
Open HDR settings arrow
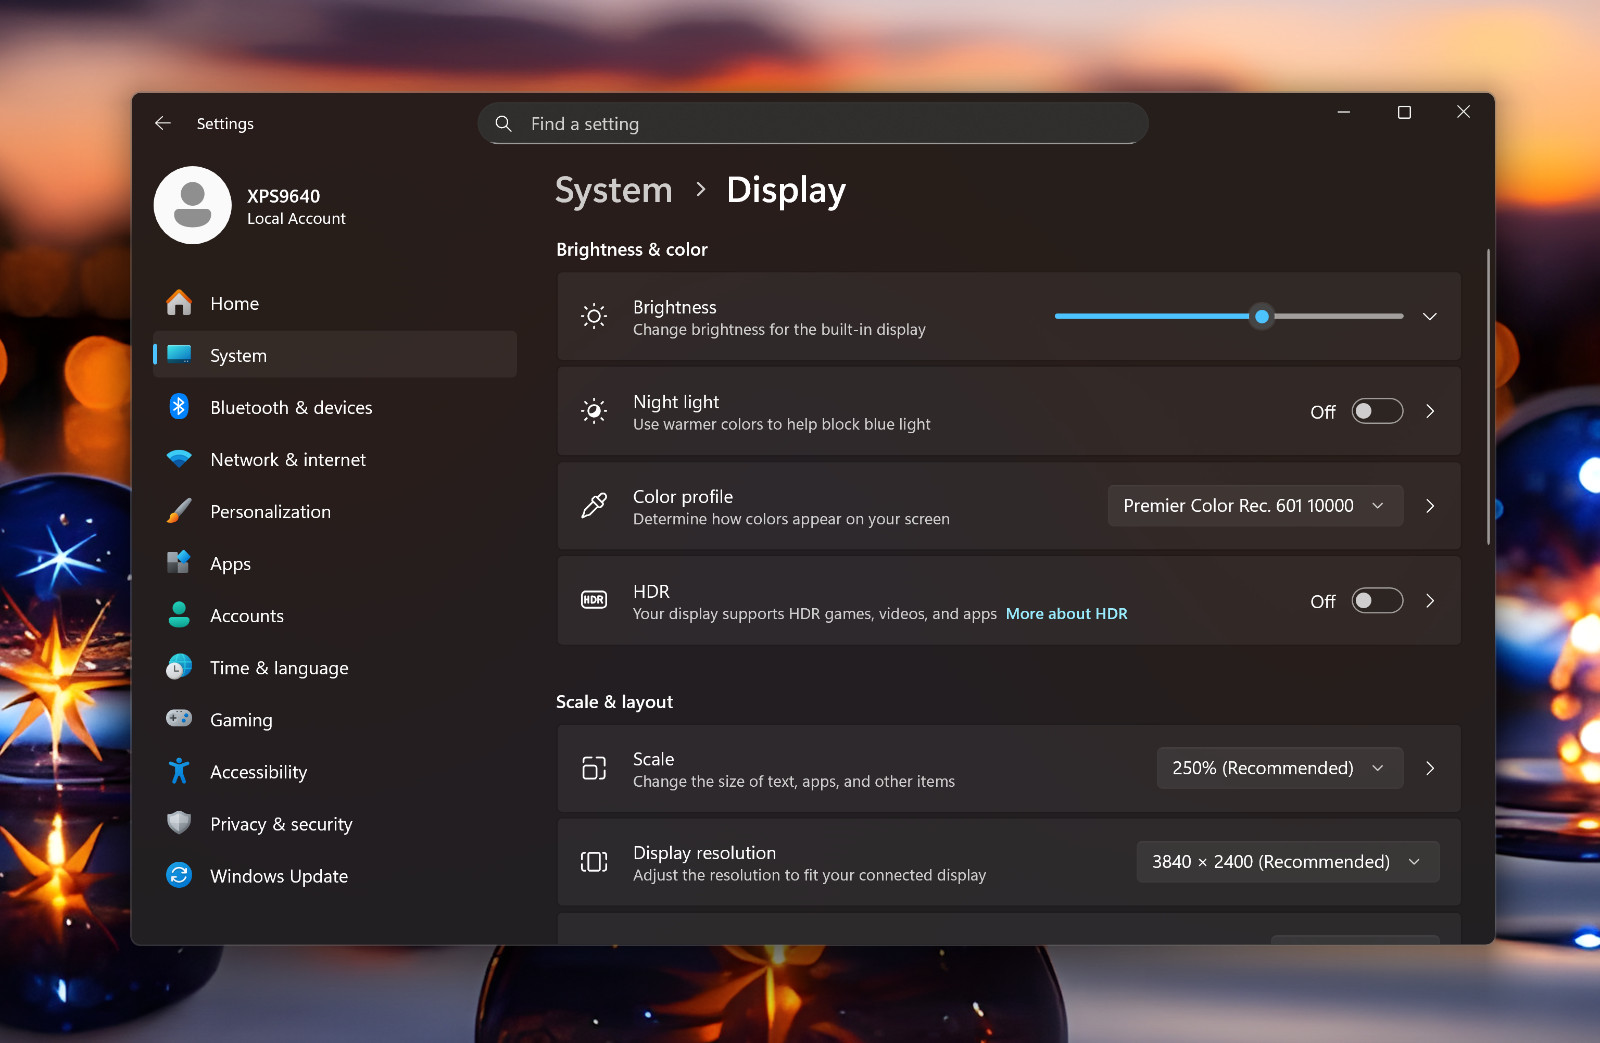click(x=1430, y=600)
